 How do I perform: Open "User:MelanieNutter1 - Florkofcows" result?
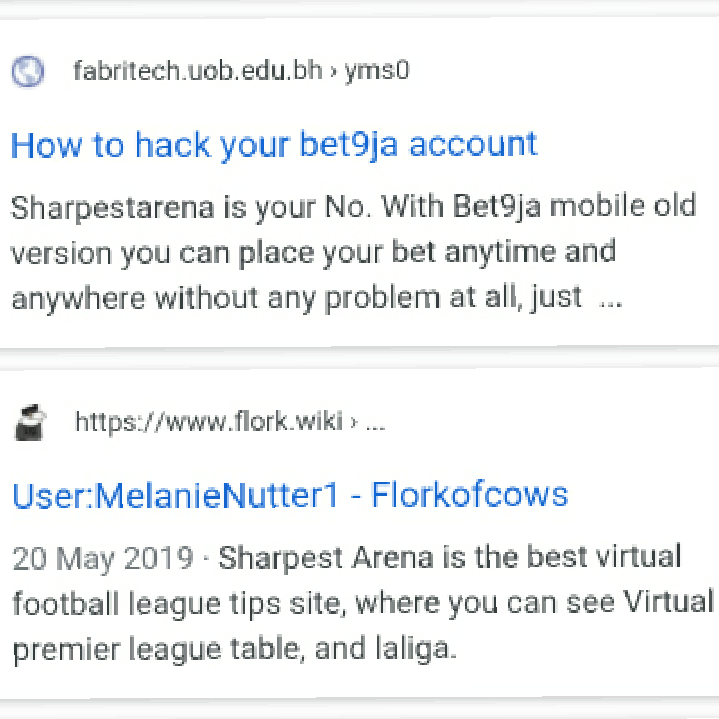click(290, 495)
